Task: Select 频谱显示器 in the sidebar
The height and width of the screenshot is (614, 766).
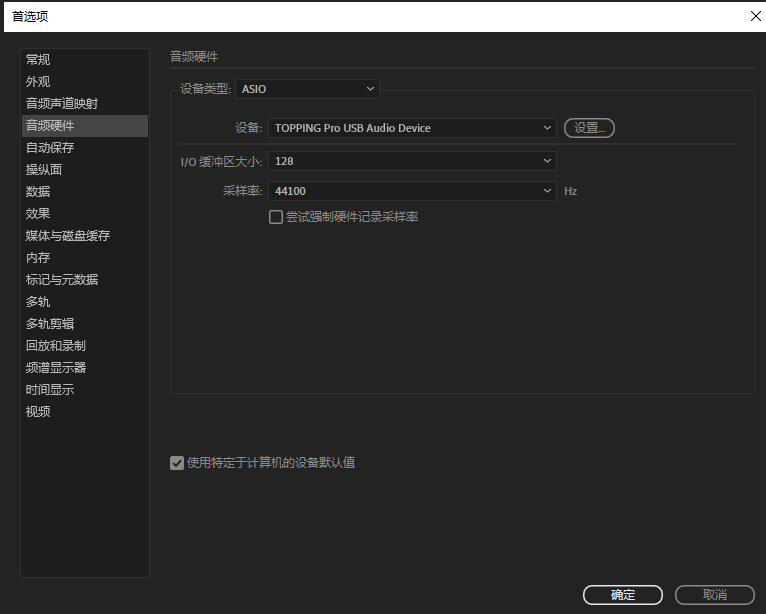Action: click(56, 368)
